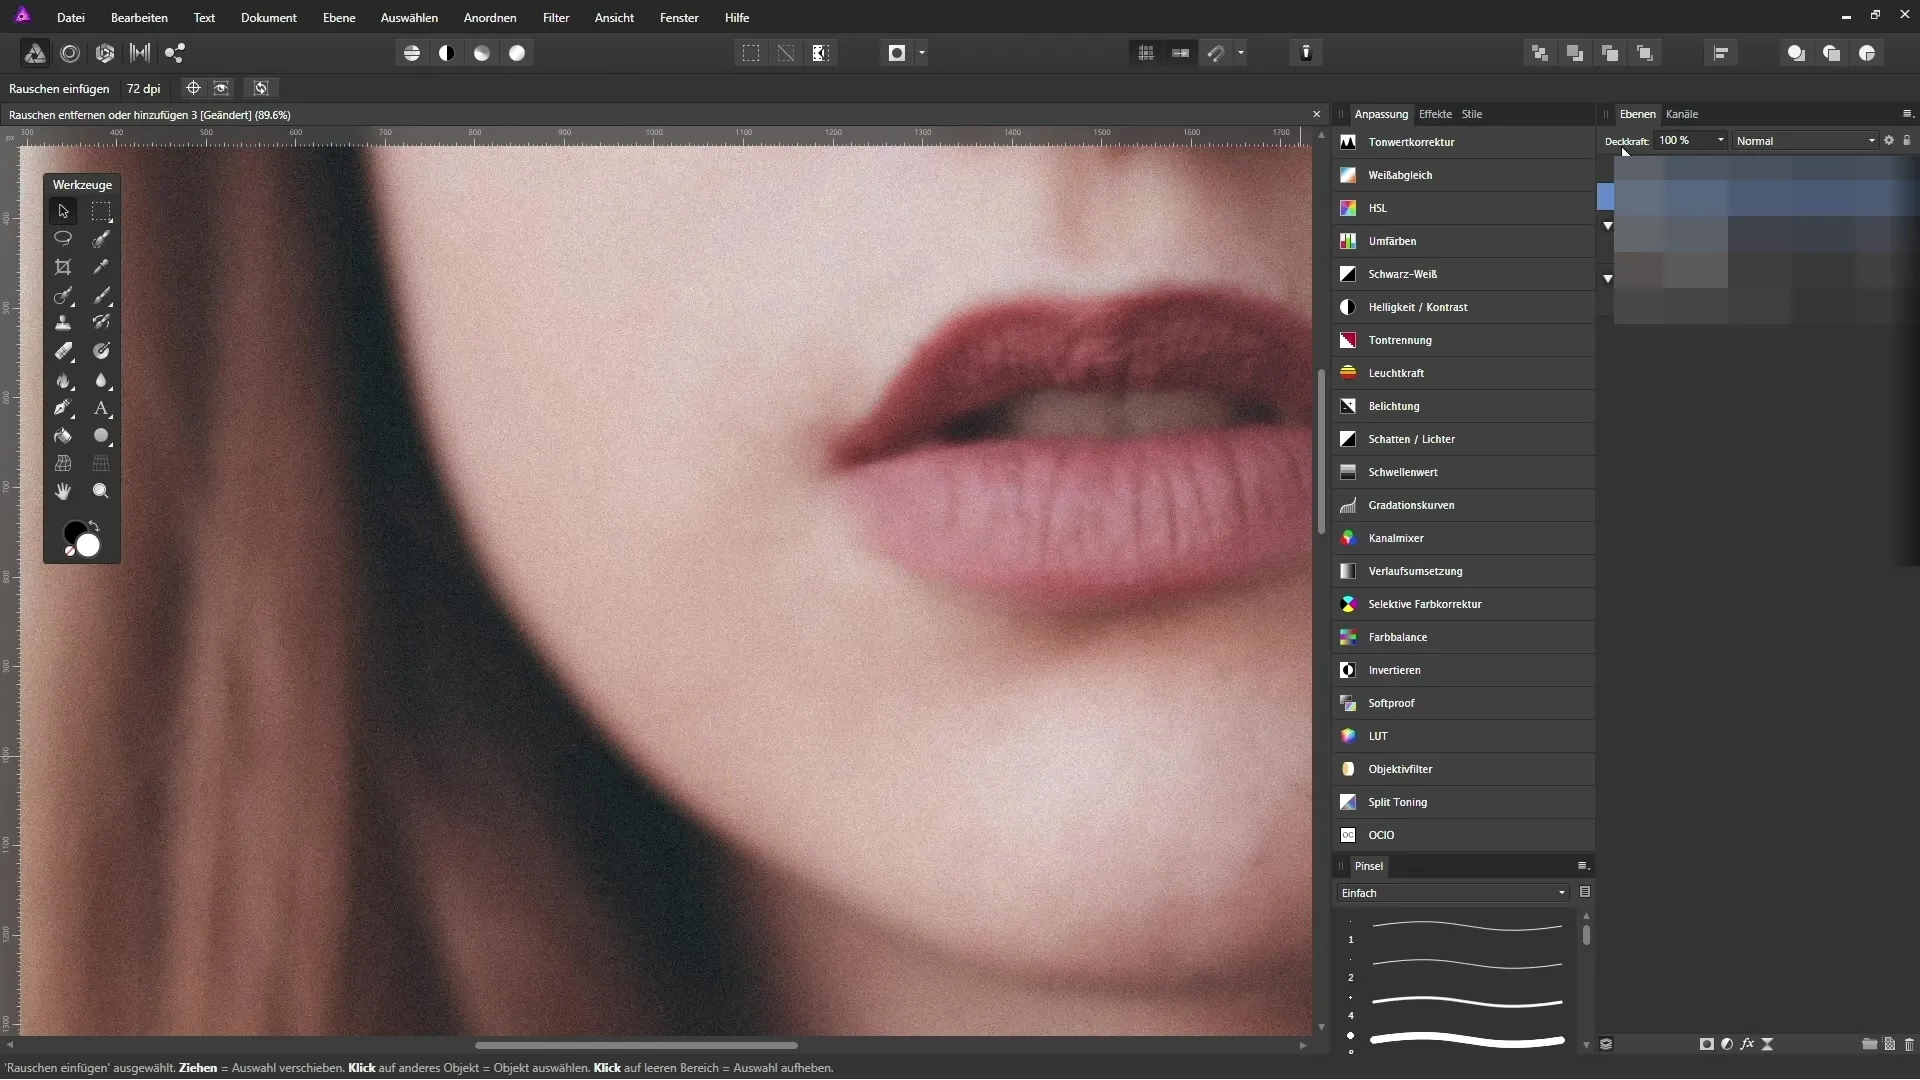
Task: Choose the Burn brush flame tool
Action: coord(63,380)
